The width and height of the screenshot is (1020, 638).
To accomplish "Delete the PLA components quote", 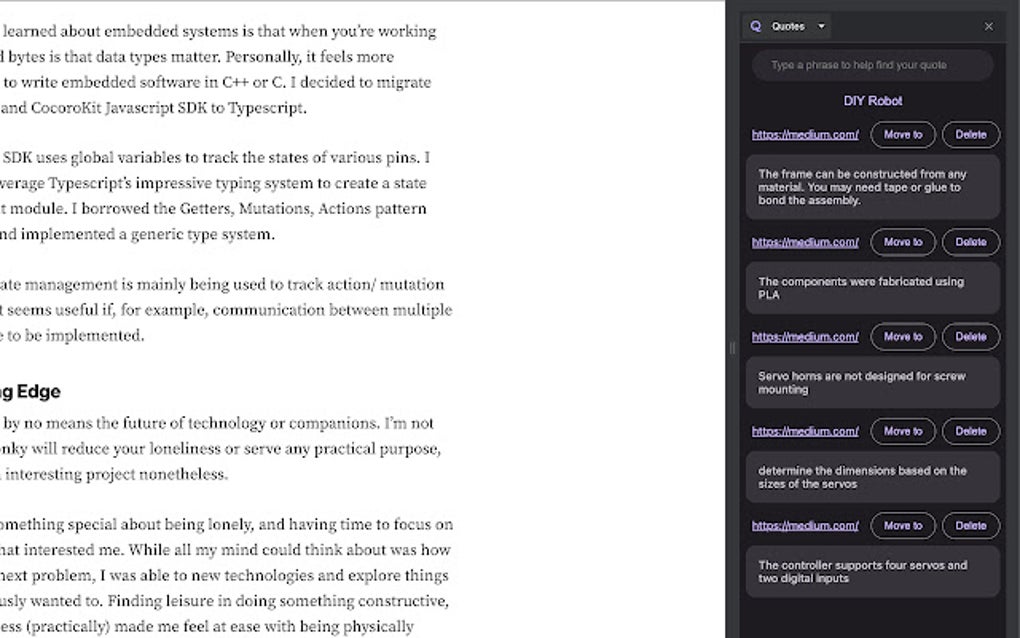I will point(970,242).
